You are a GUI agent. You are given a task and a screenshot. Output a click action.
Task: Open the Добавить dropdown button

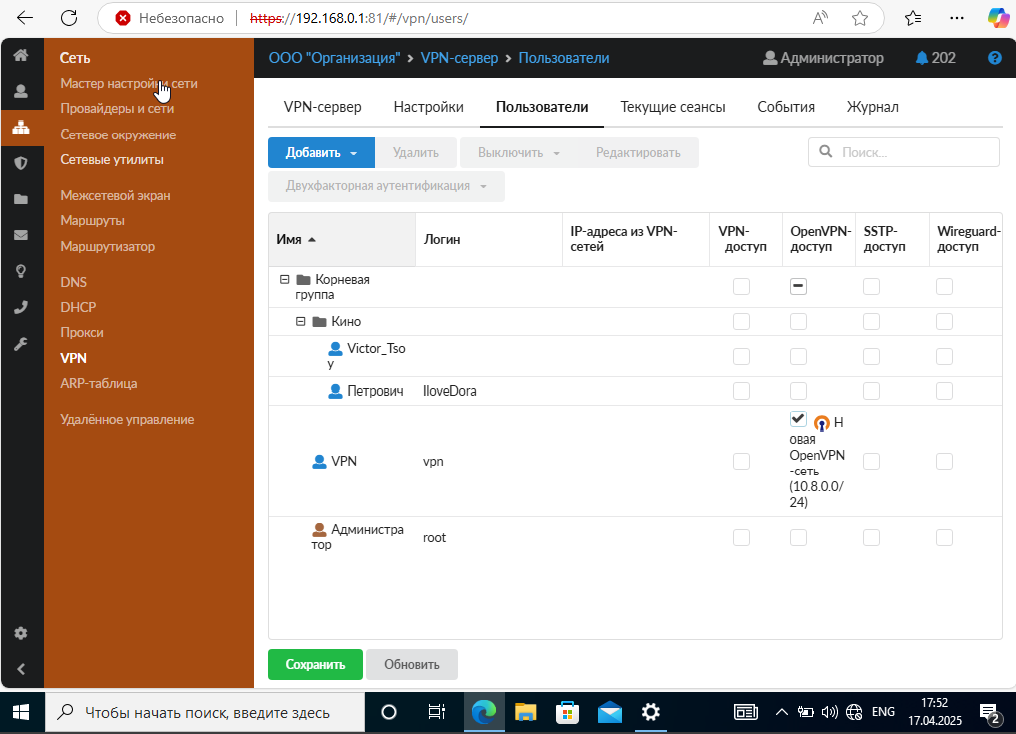click(x=321, y=153)
